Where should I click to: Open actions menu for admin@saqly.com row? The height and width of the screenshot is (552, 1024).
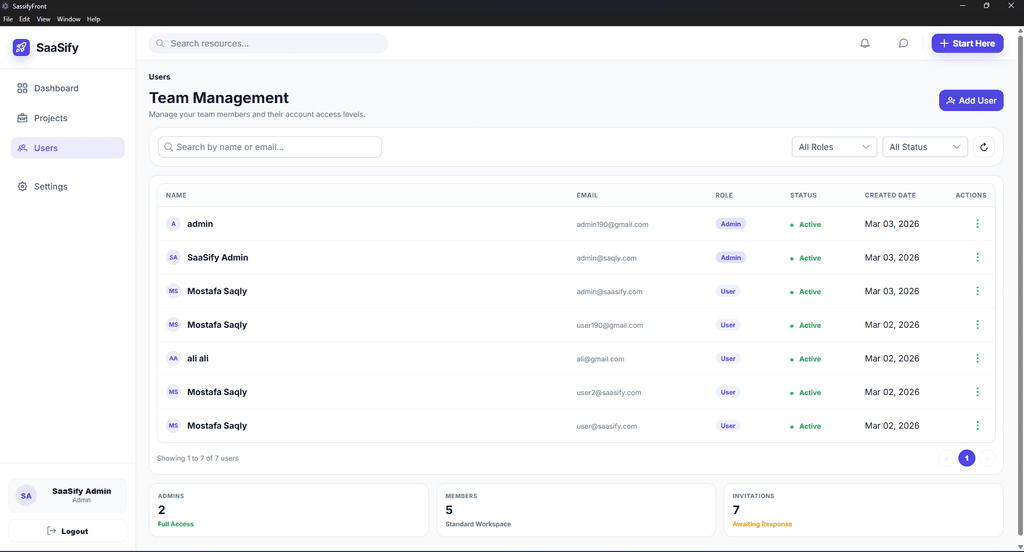(x=977, y=258)
